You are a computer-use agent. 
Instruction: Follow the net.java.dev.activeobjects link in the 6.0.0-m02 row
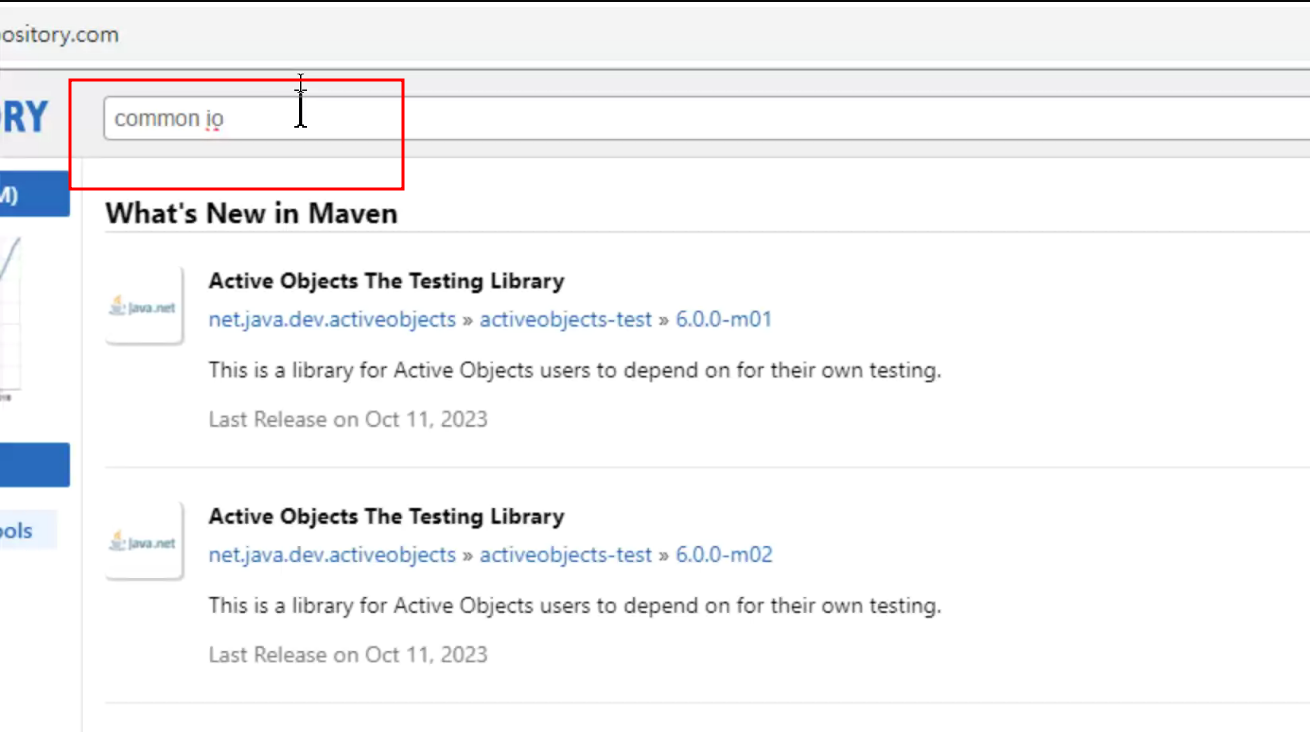332,555
